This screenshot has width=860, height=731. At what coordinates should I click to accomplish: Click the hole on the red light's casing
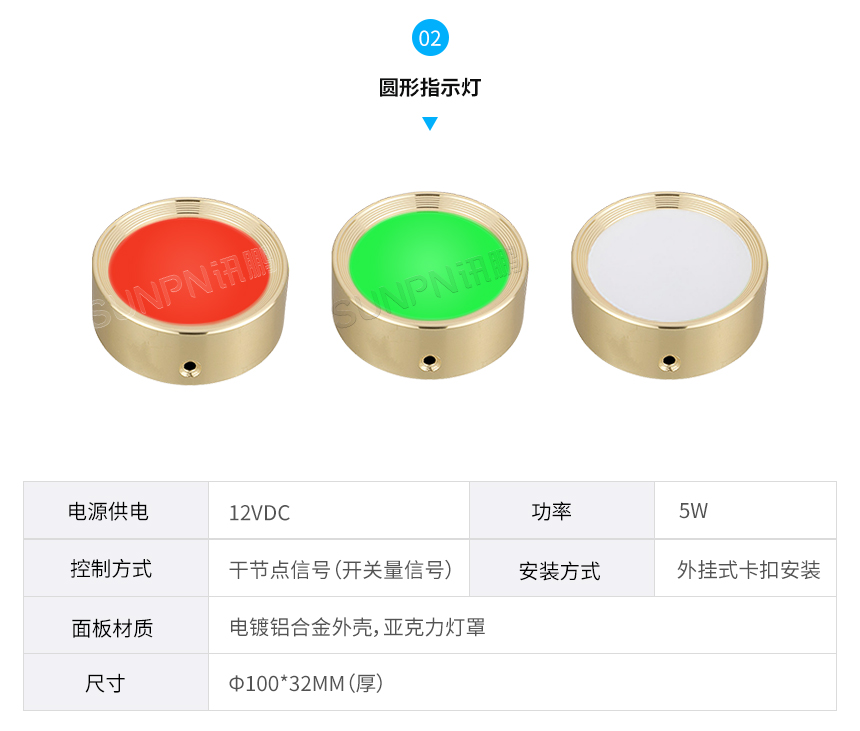190,366
